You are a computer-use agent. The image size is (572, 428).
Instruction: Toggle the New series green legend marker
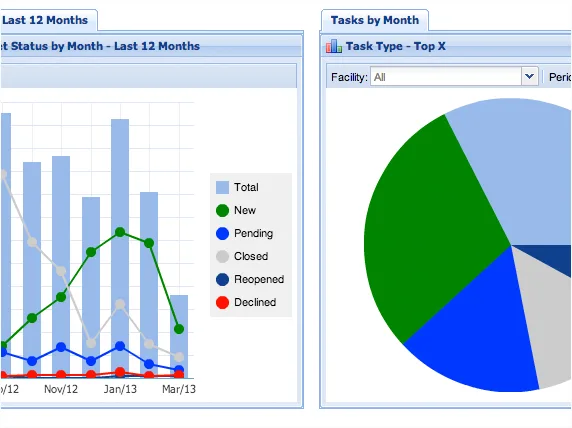[222, 210]
